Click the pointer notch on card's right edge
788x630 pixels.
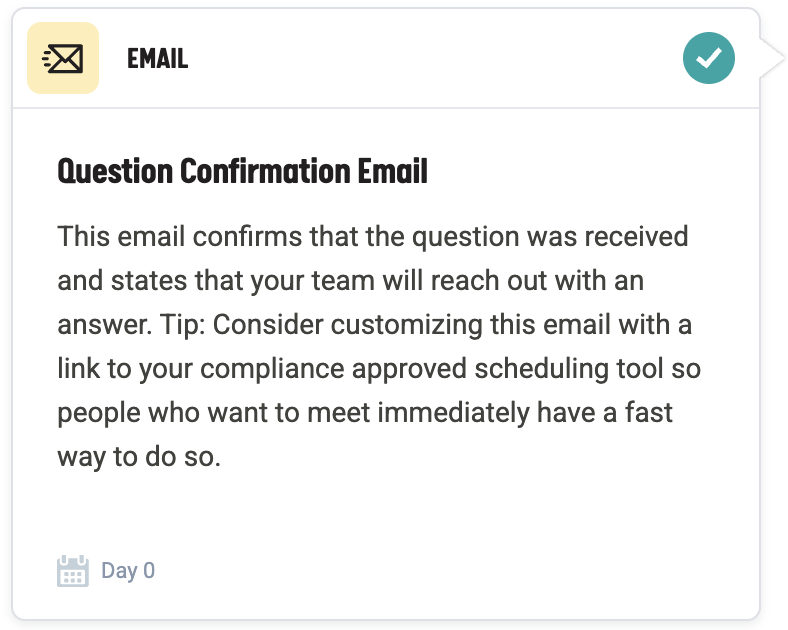click(772, 58)
